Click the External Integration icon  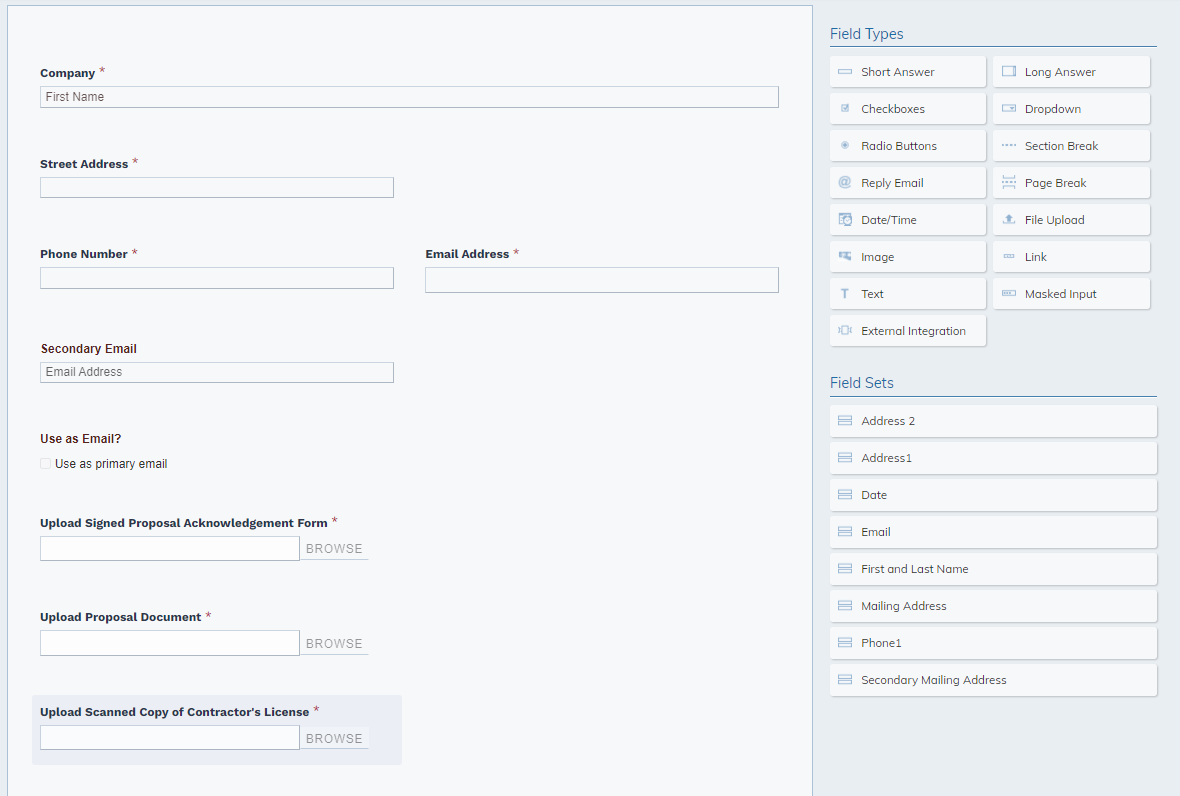844,330
